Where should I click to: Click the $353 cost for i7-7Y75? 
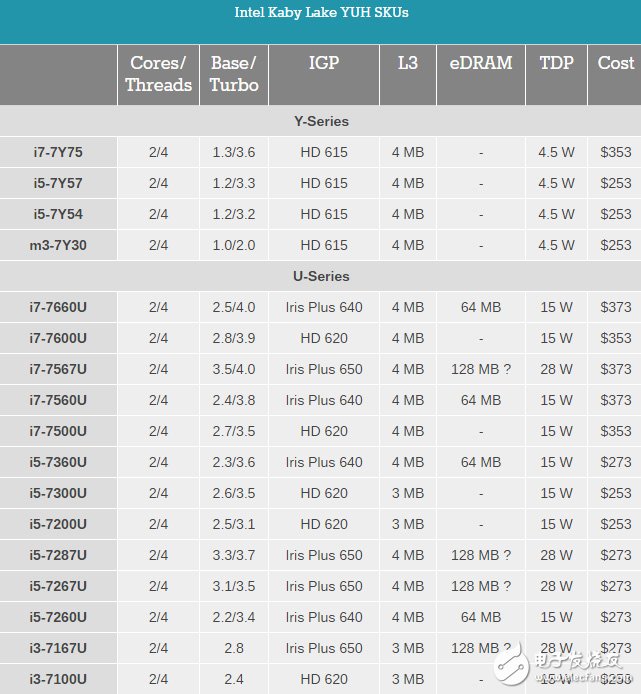[x=615, y=152]
